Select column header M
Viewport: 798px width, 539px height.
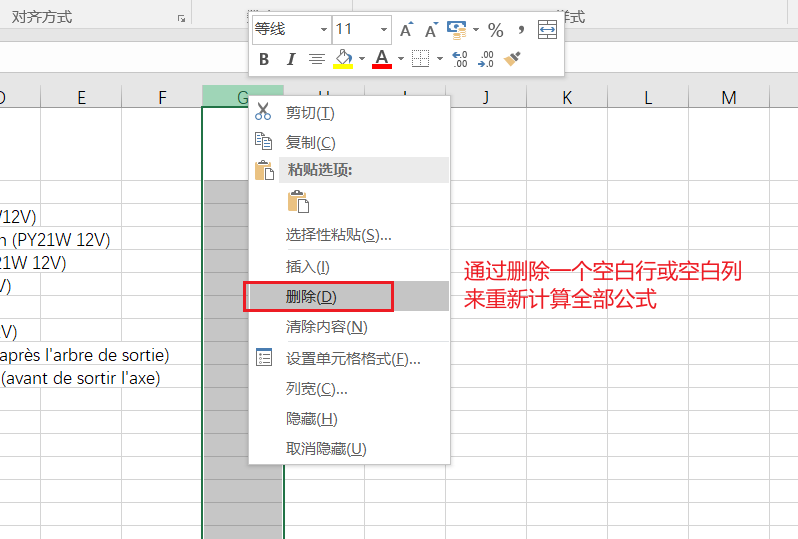(x=729, y=97)
